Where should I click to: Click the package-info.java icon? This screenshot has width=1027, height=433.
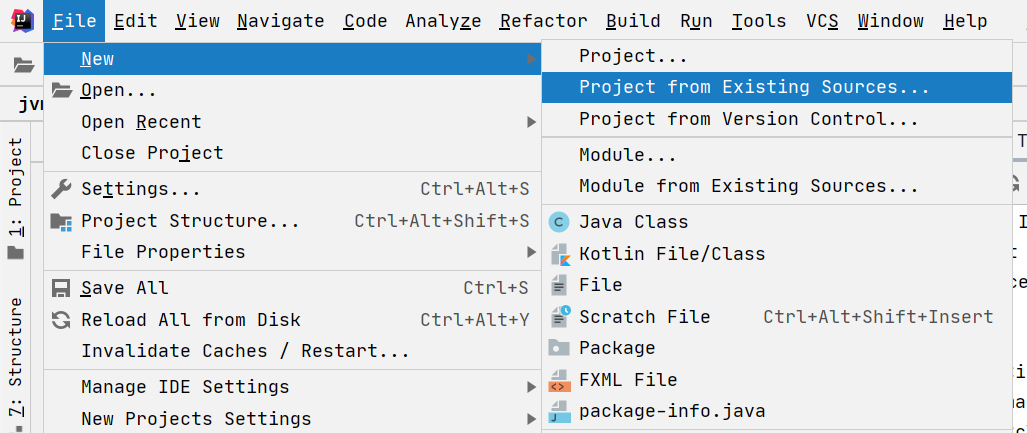[560, 411]
